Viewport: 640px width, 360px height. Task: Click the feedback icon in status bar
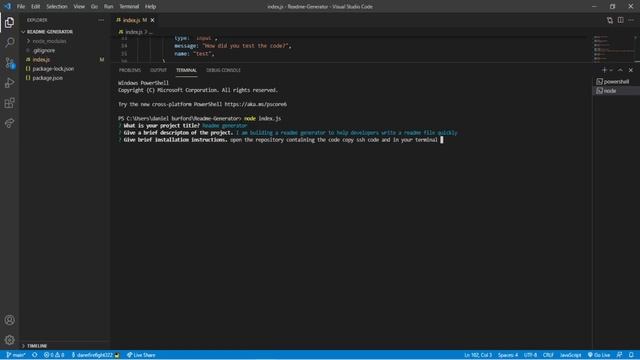(x=619, y=355)
